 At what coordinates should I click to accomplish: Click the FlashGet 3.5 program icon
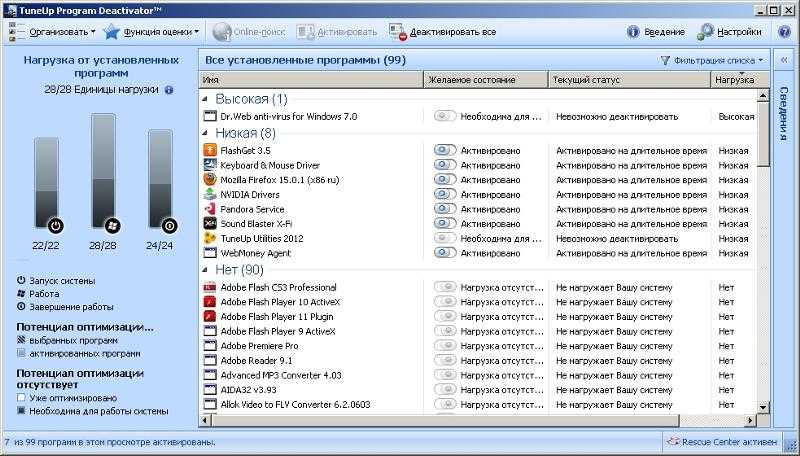click(210, 150)
